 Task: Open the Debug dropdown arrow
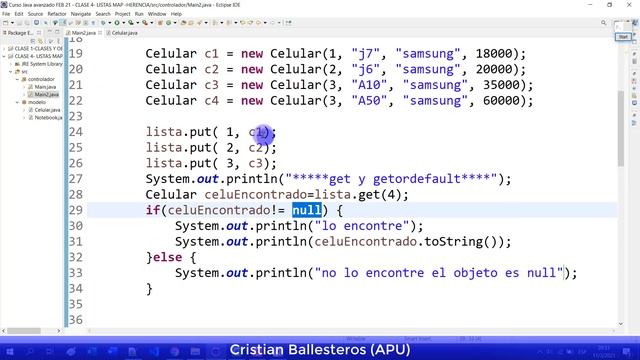pos(109,23)
